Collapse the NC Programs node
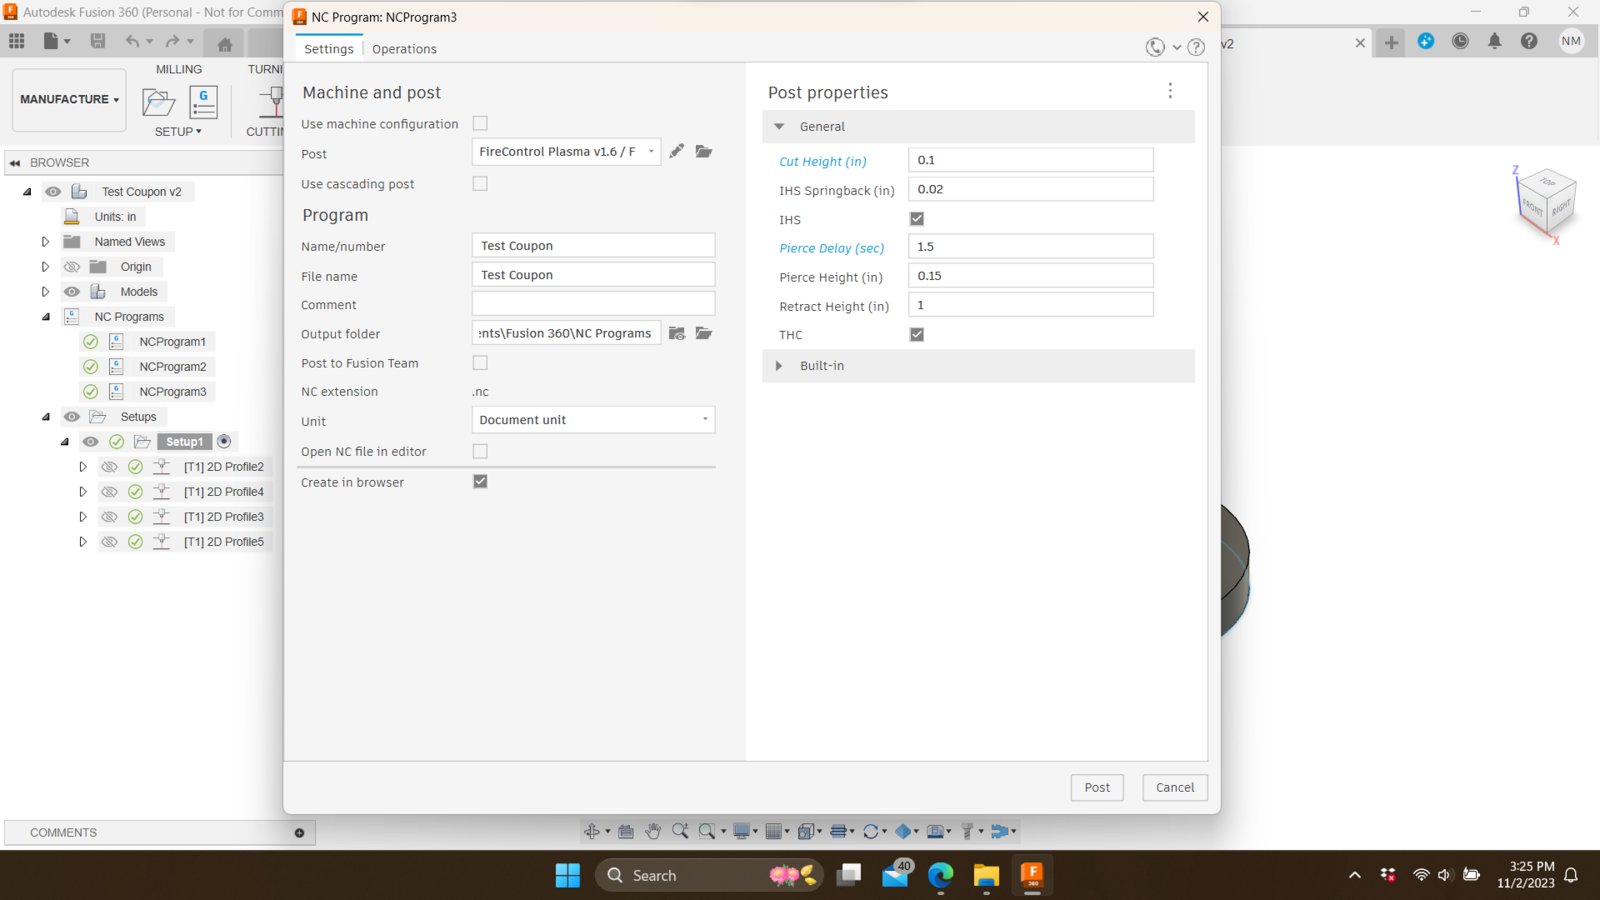Viewport: 1600px width, 900px height. (45, 316)
